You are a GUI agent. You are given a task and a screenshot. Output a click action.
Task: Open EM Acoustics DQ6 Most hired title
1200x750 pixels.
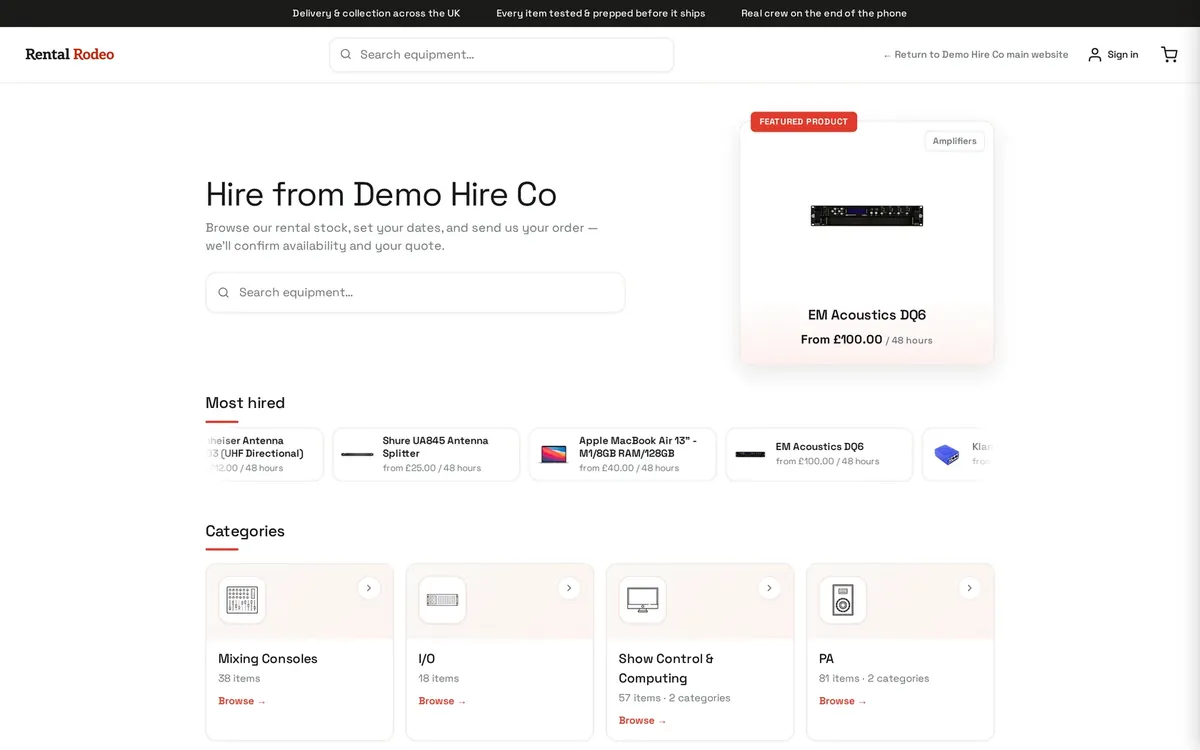click(x=819, y=447)
